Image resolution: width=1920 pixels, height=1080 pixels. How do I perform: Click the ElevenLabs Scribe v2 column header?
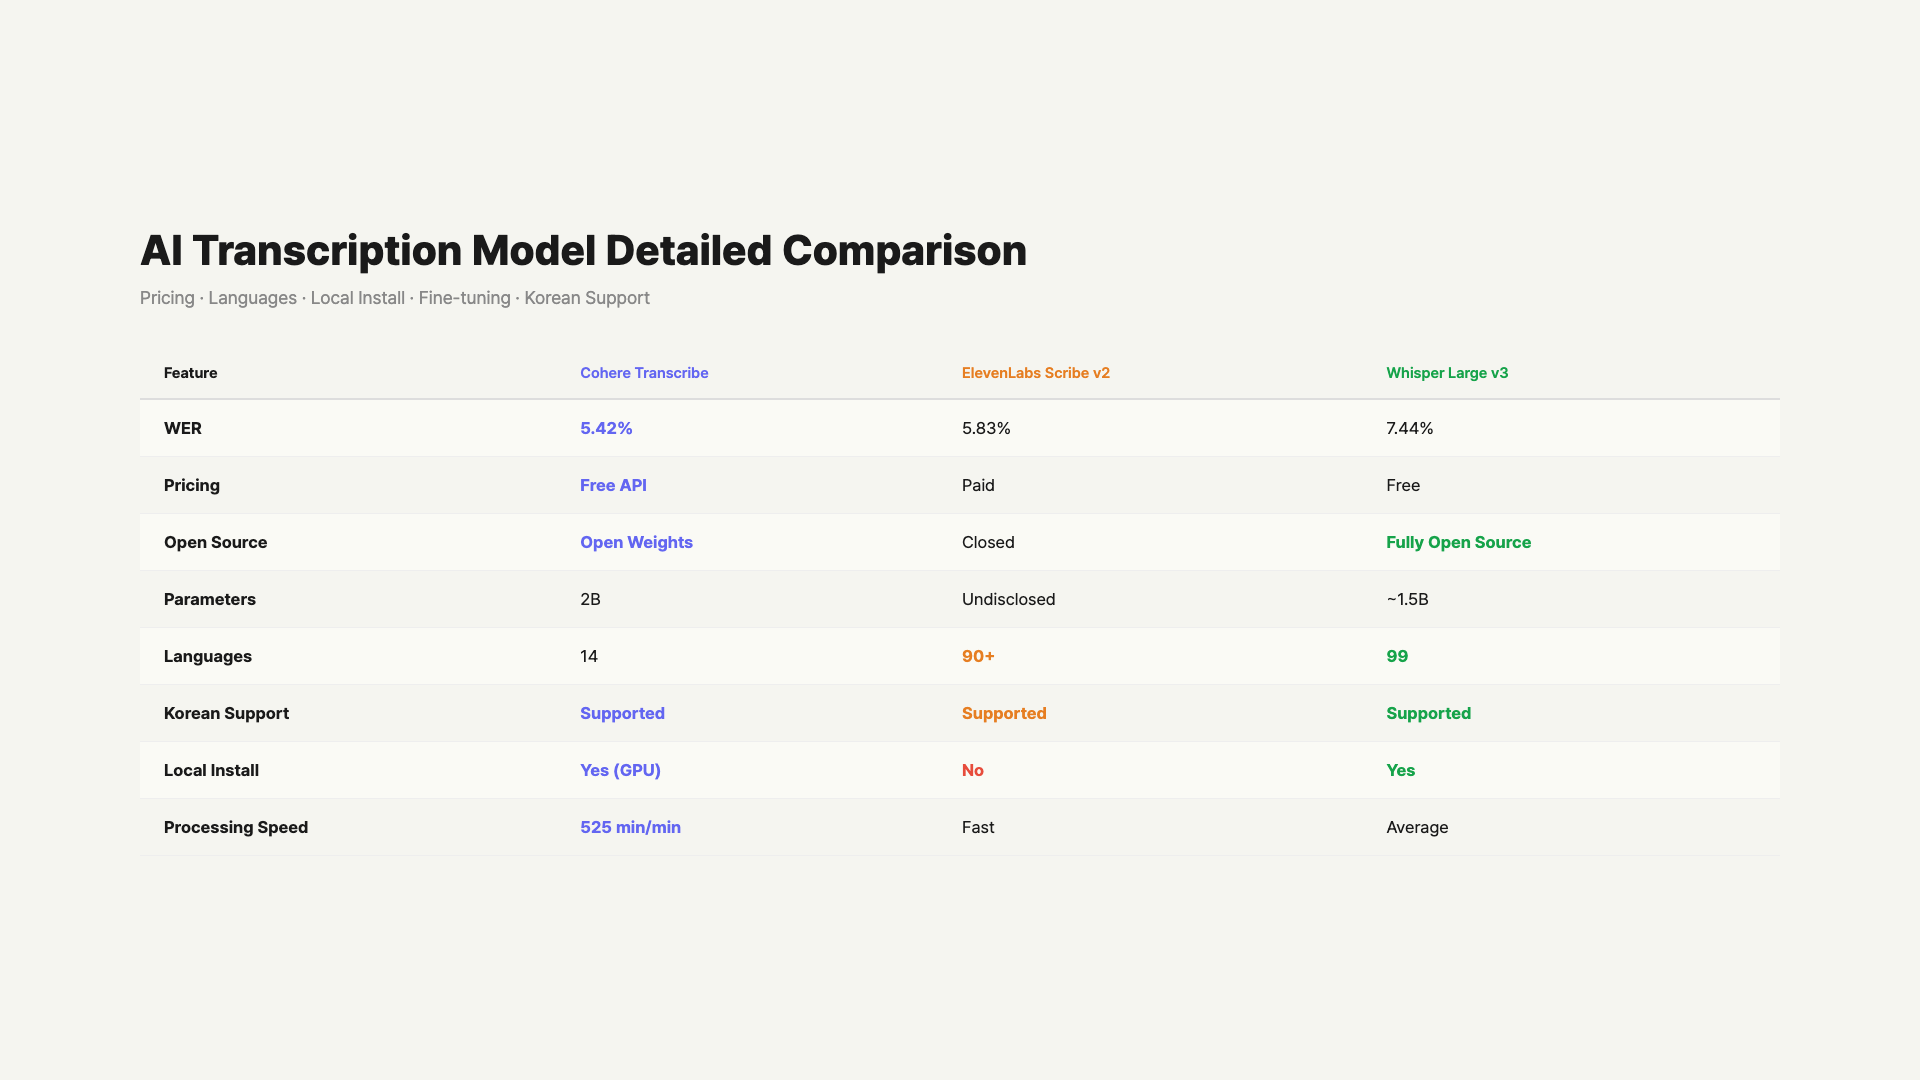click(1036, 372)
